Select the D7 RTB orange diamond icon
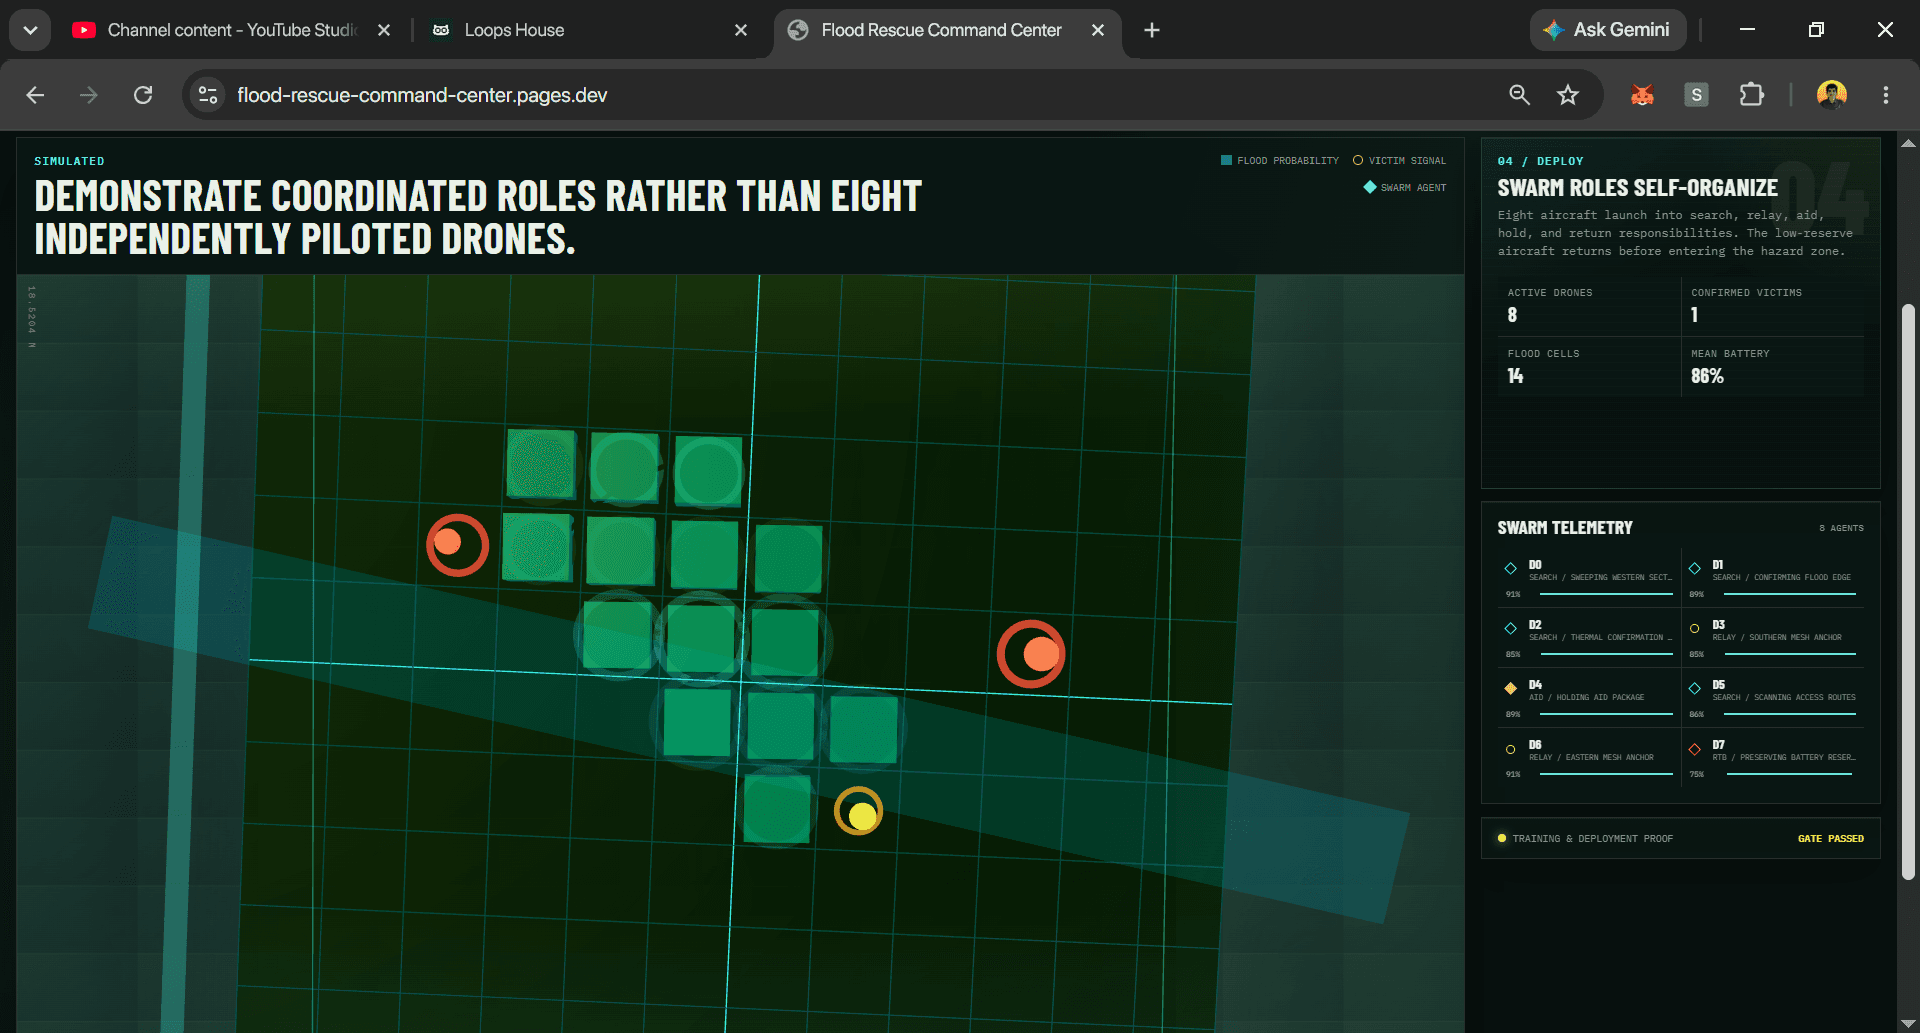 coord(1694,748)
